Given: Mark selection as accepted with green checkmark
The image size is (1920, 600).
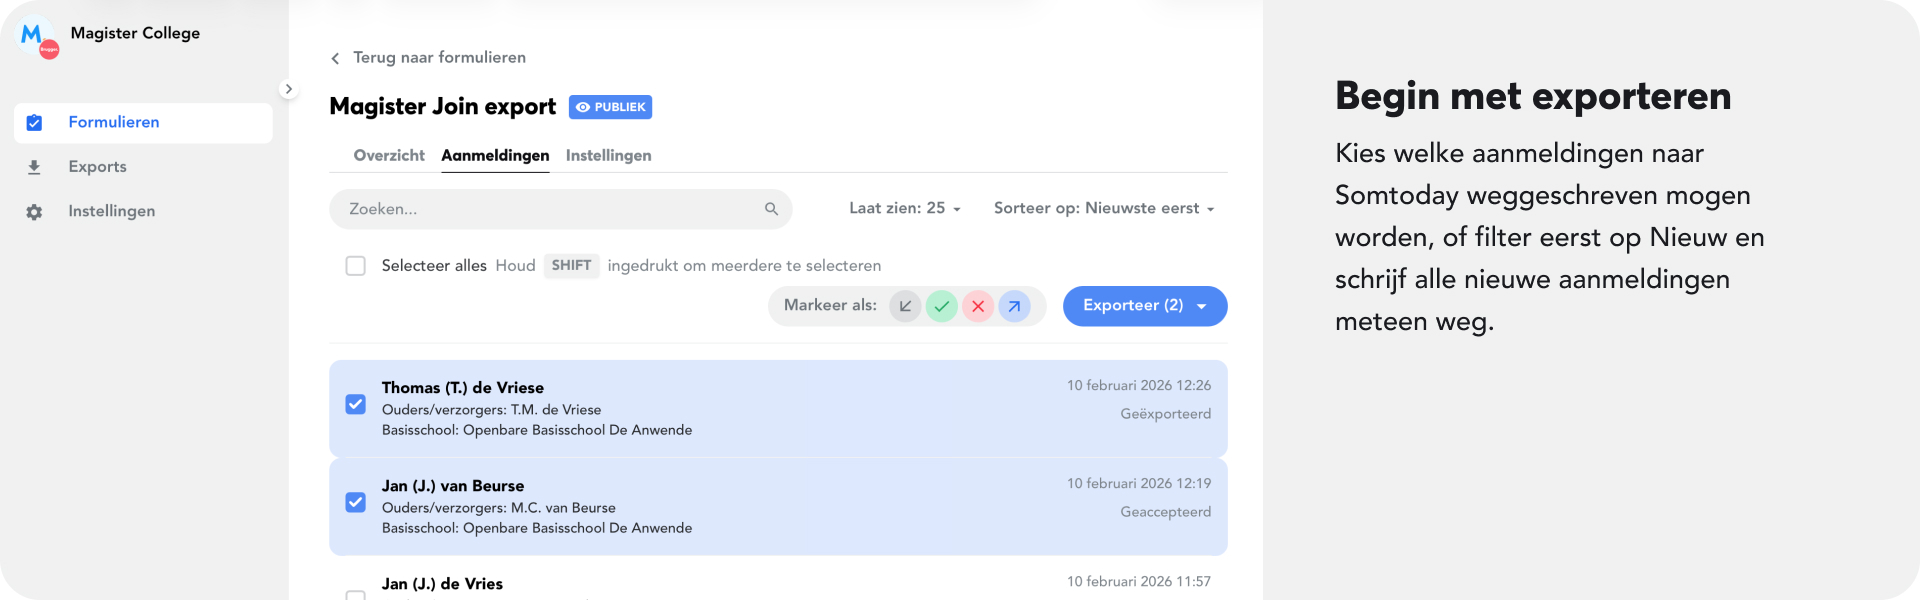Looking at the screenshot, I should (x=941, y=306).
